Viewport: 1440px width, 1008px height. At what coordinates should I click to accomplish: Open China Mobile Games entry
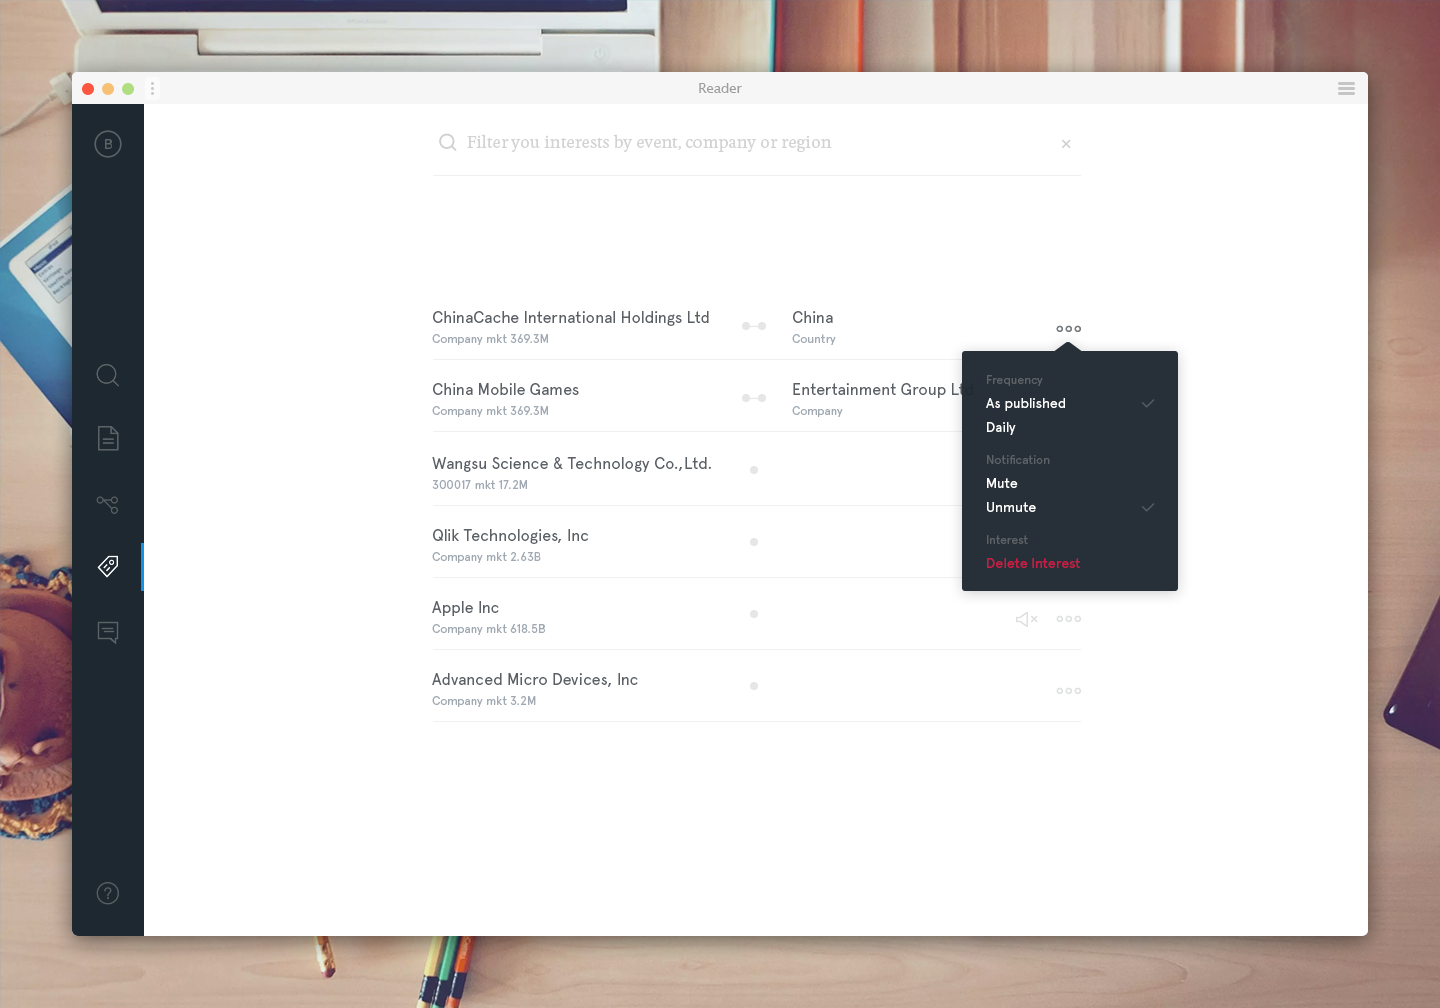505,389
